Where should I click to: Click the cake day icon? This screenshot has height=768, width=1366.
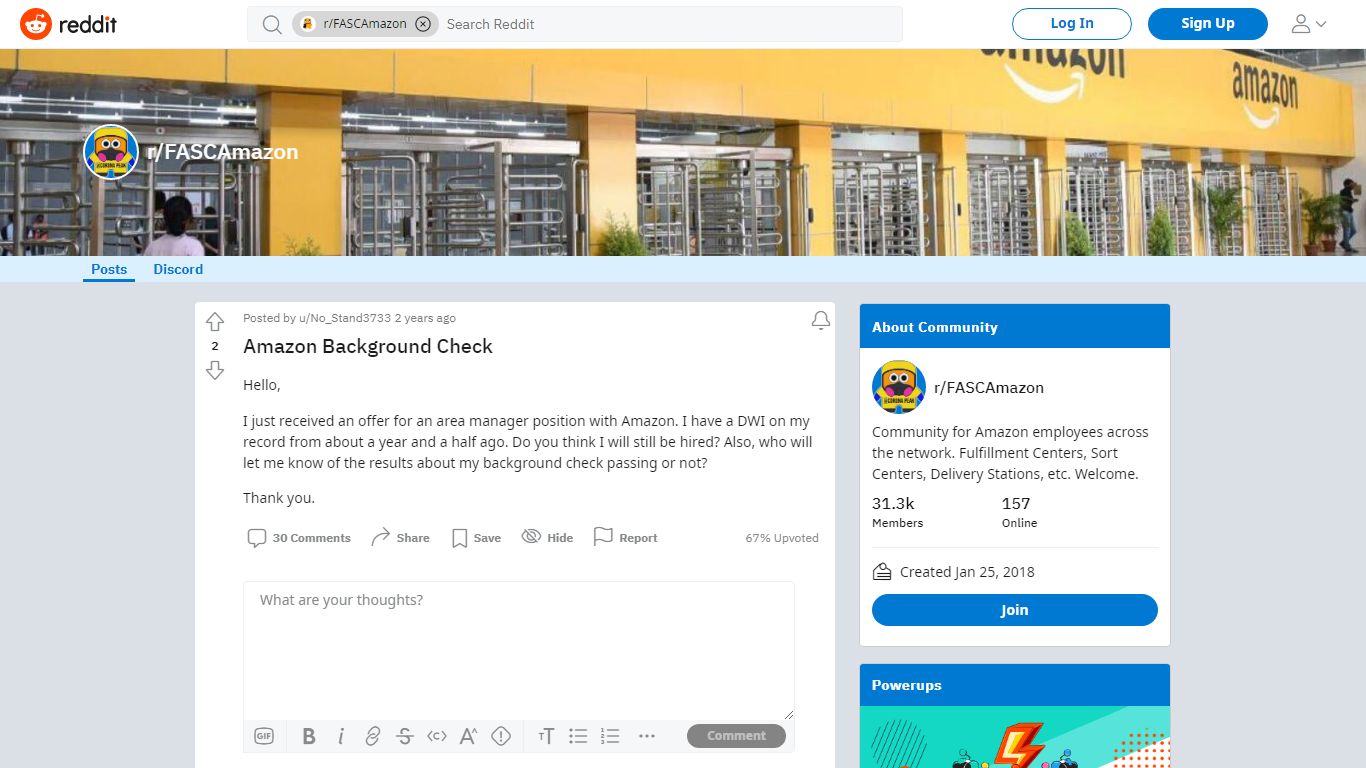coord(882,572)
